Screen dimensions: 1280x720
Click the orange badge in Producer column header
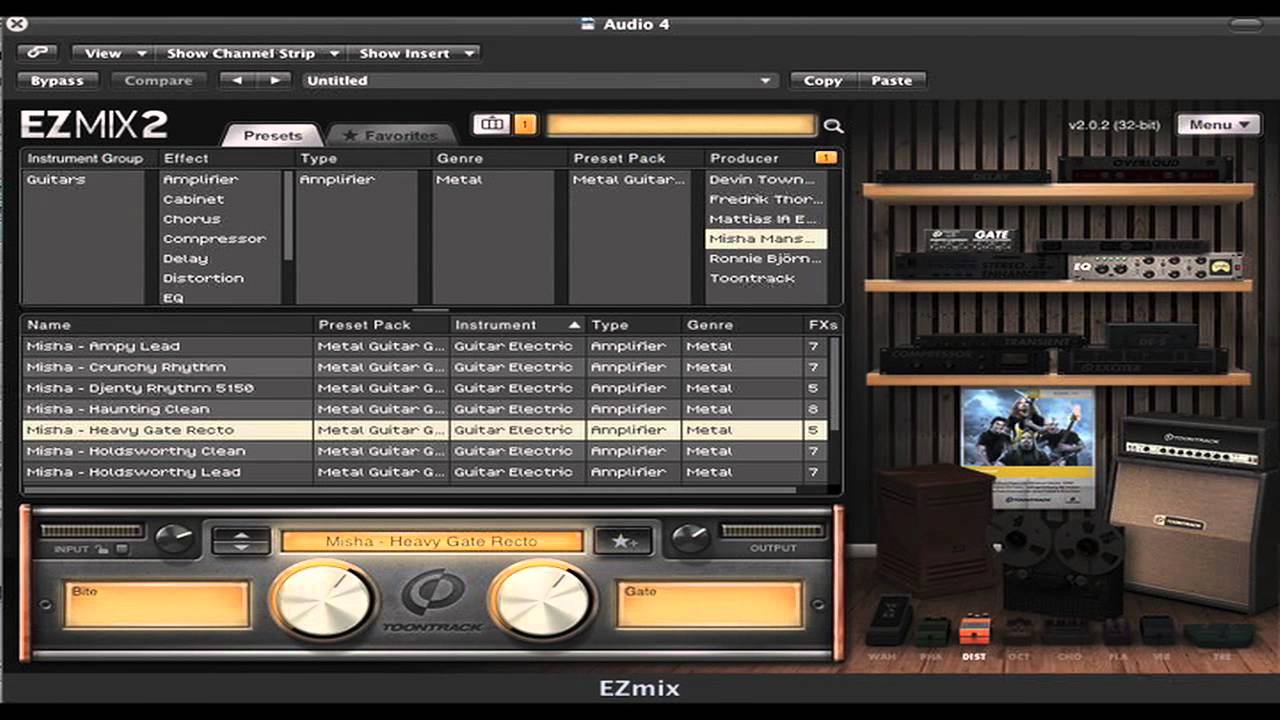(825, 158)
